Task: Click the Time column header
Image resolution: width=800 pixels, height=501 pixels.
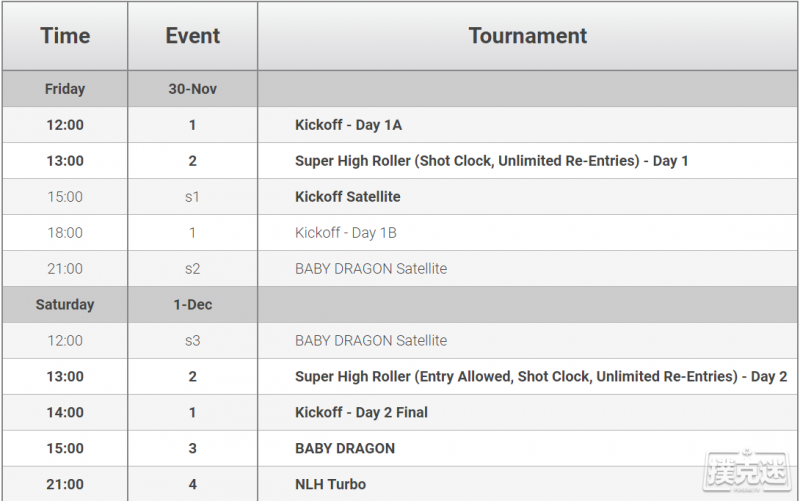Action: tap(65, 36)
